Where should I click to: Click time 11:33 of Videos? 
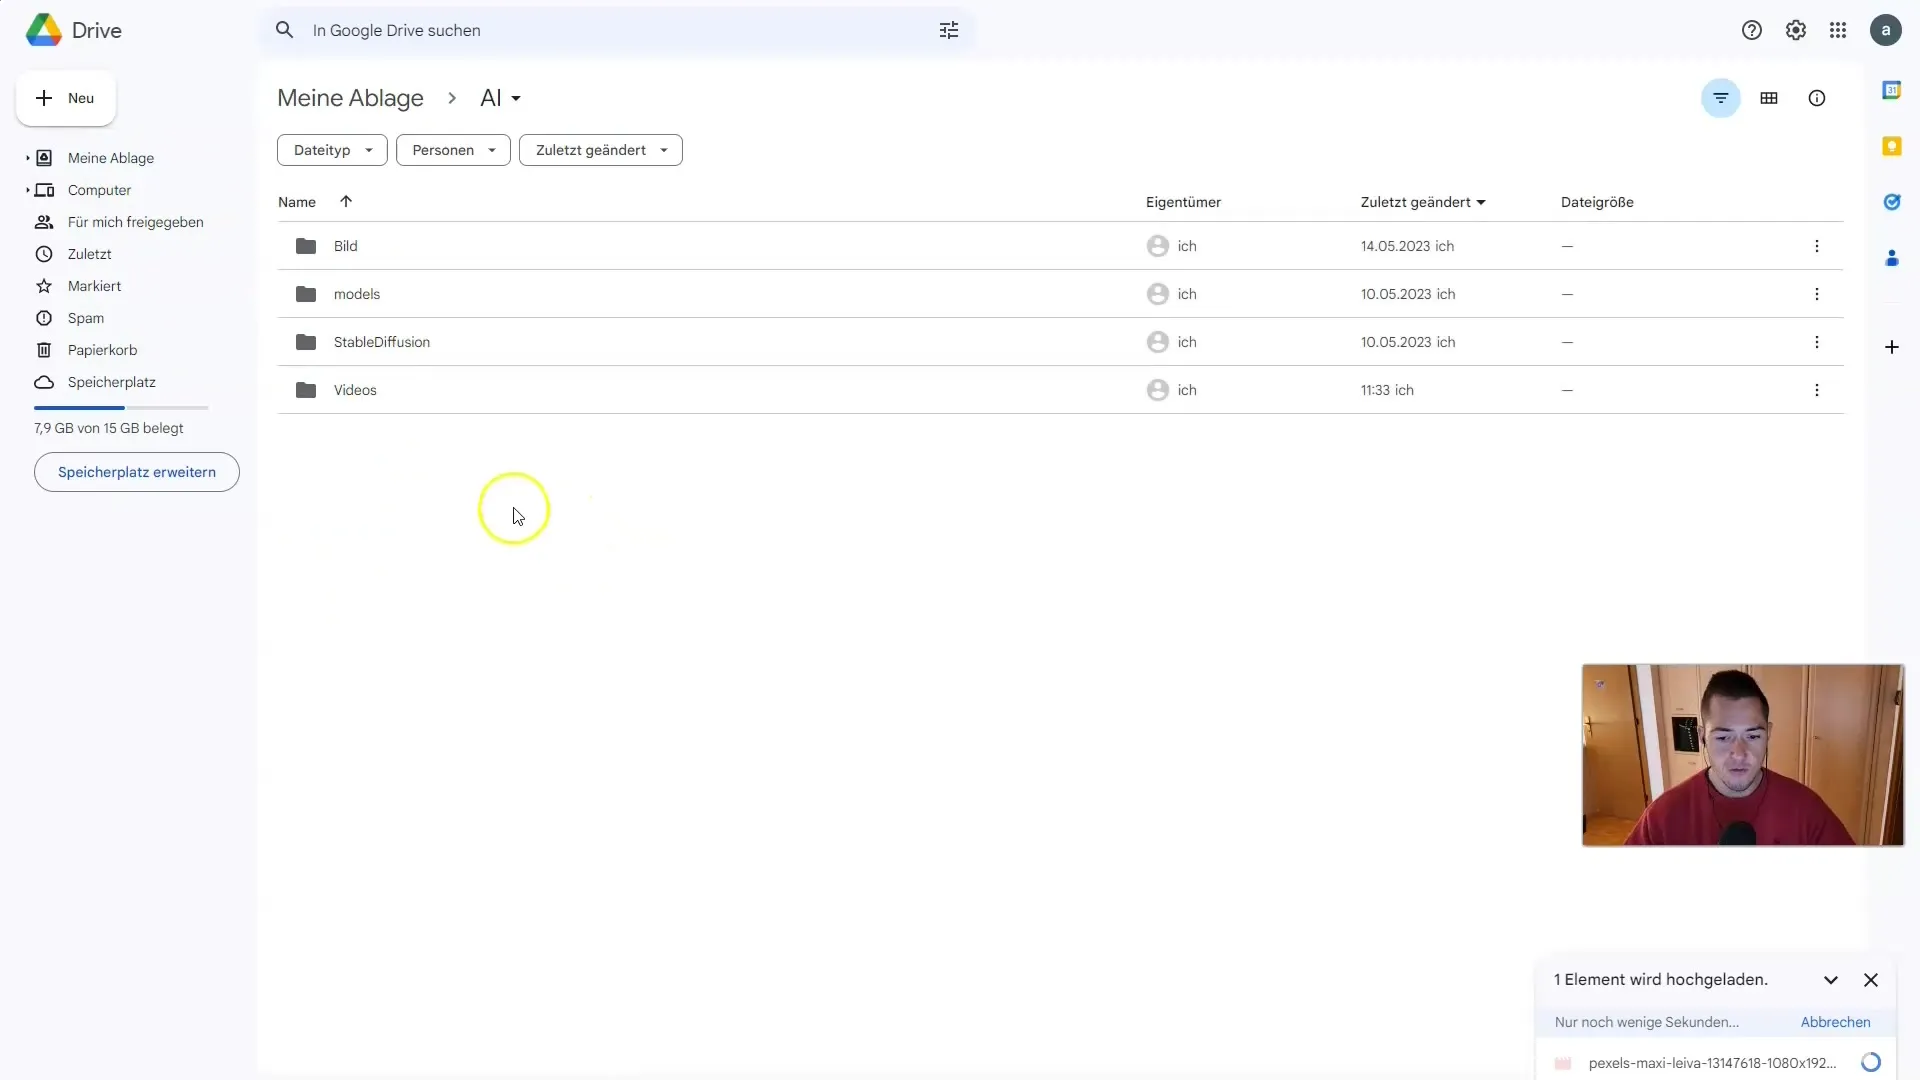[1375, 390]
